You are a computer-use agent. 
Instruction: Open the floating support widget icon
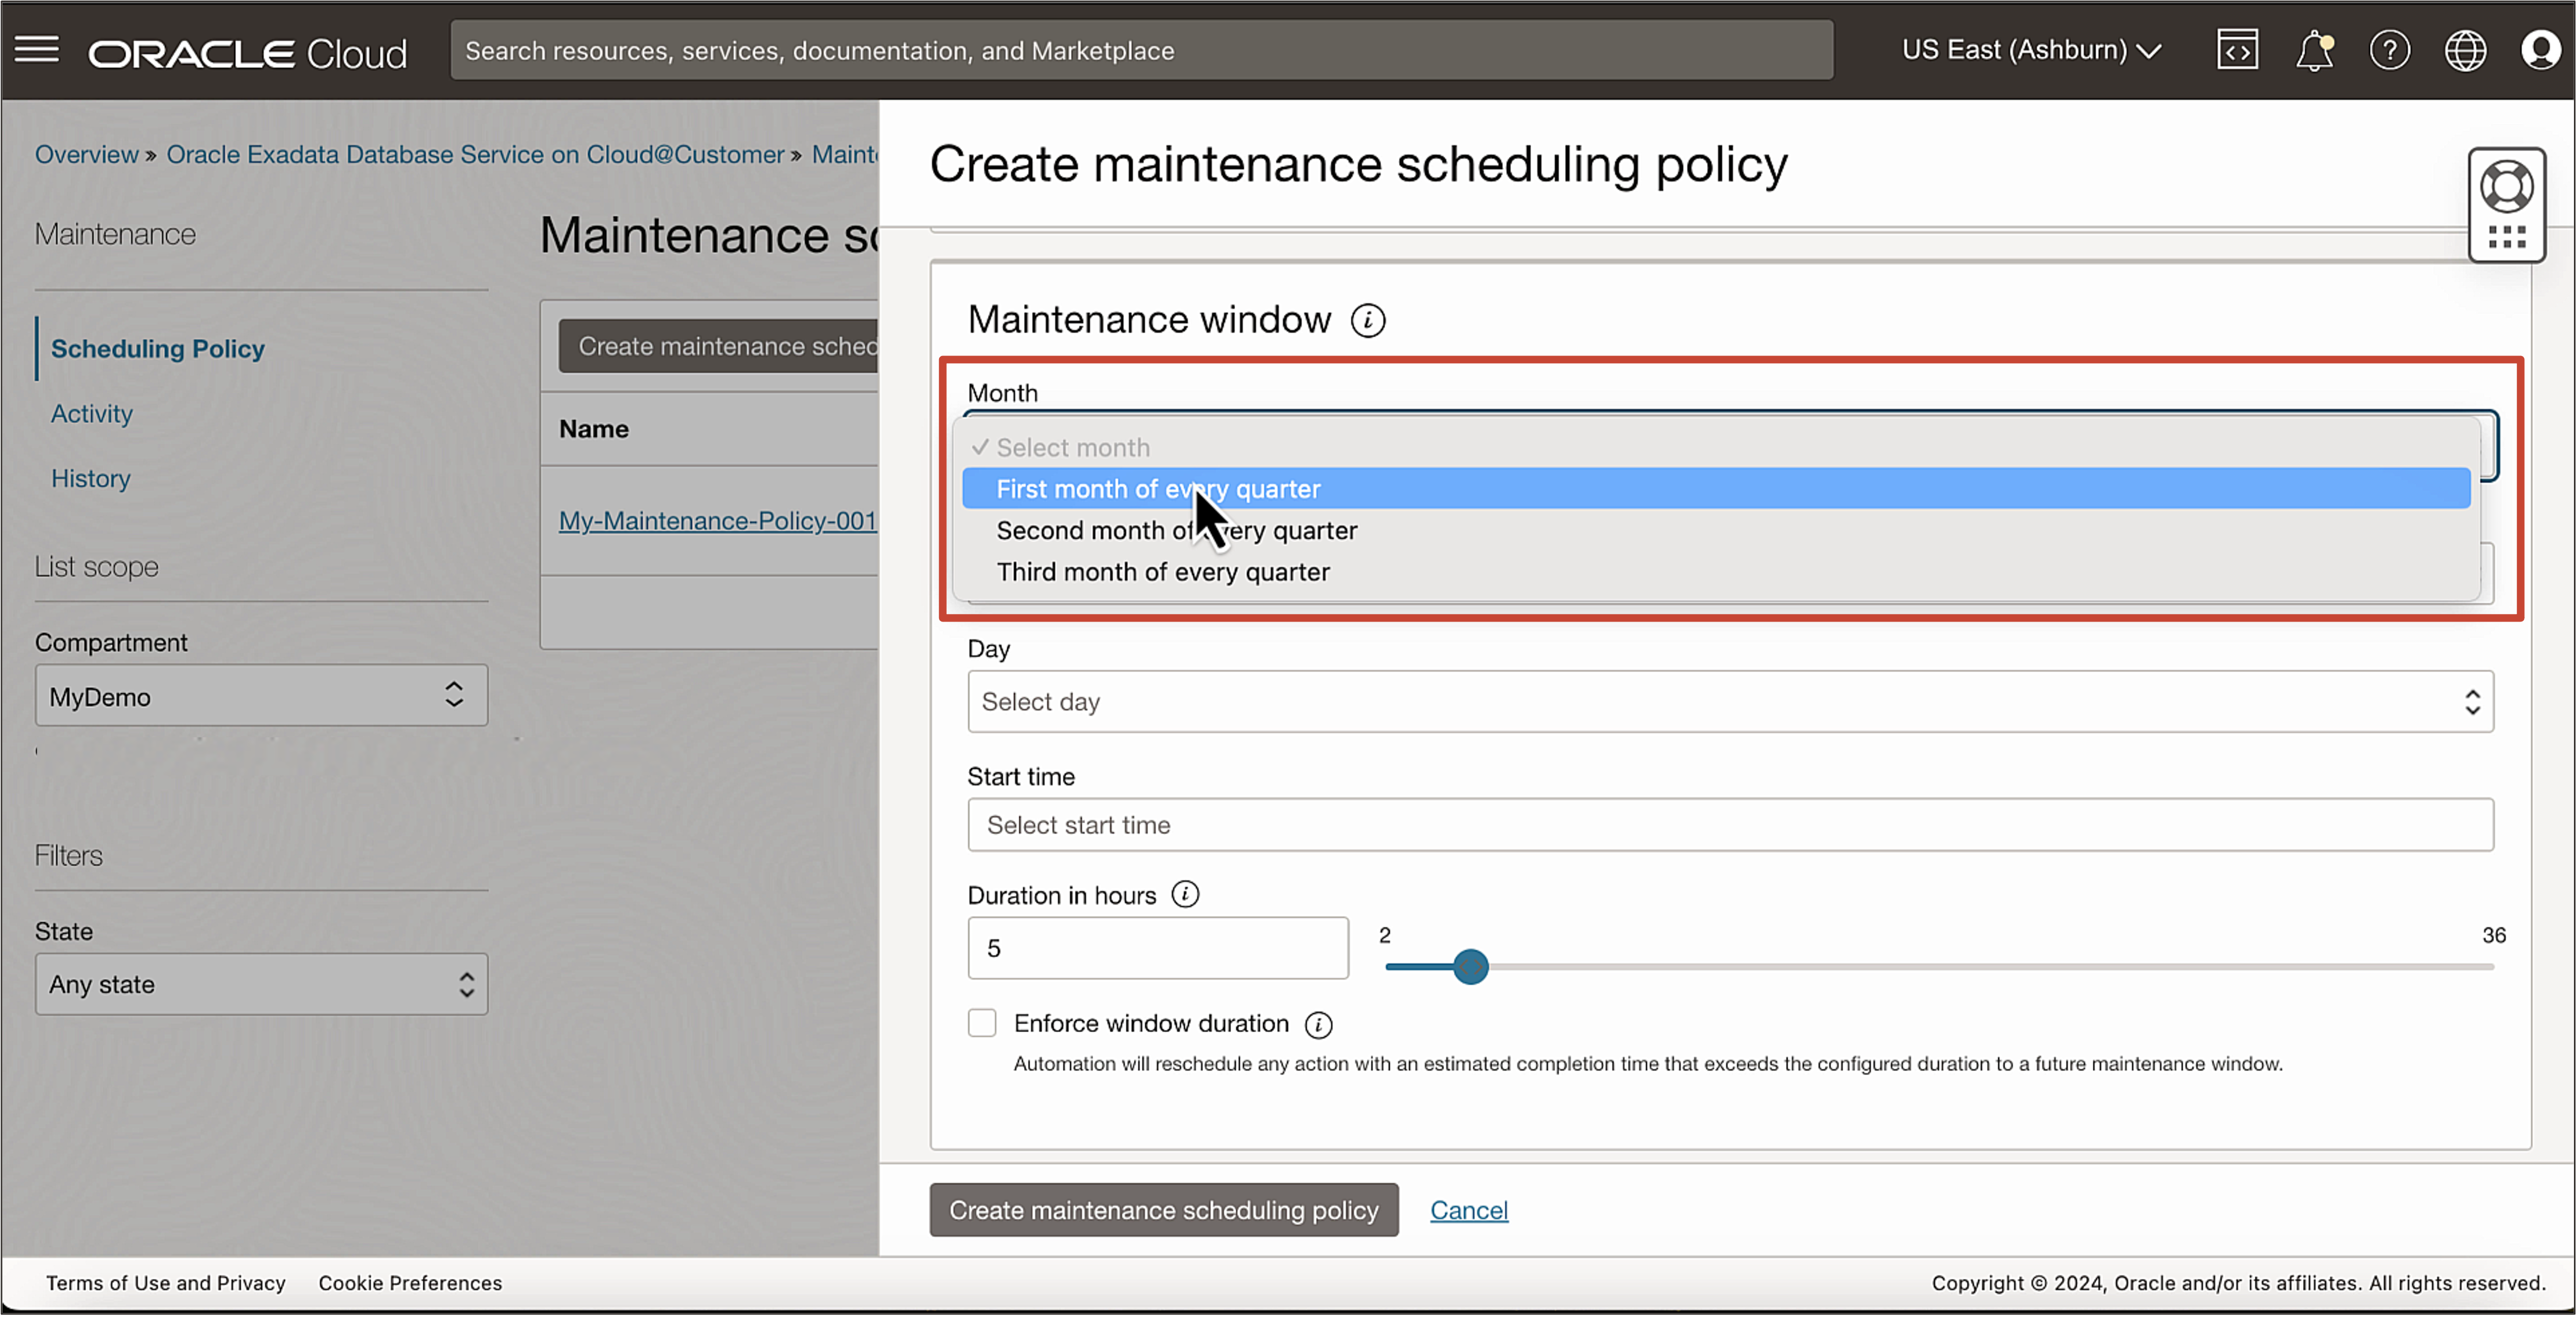coord(2506,186)
